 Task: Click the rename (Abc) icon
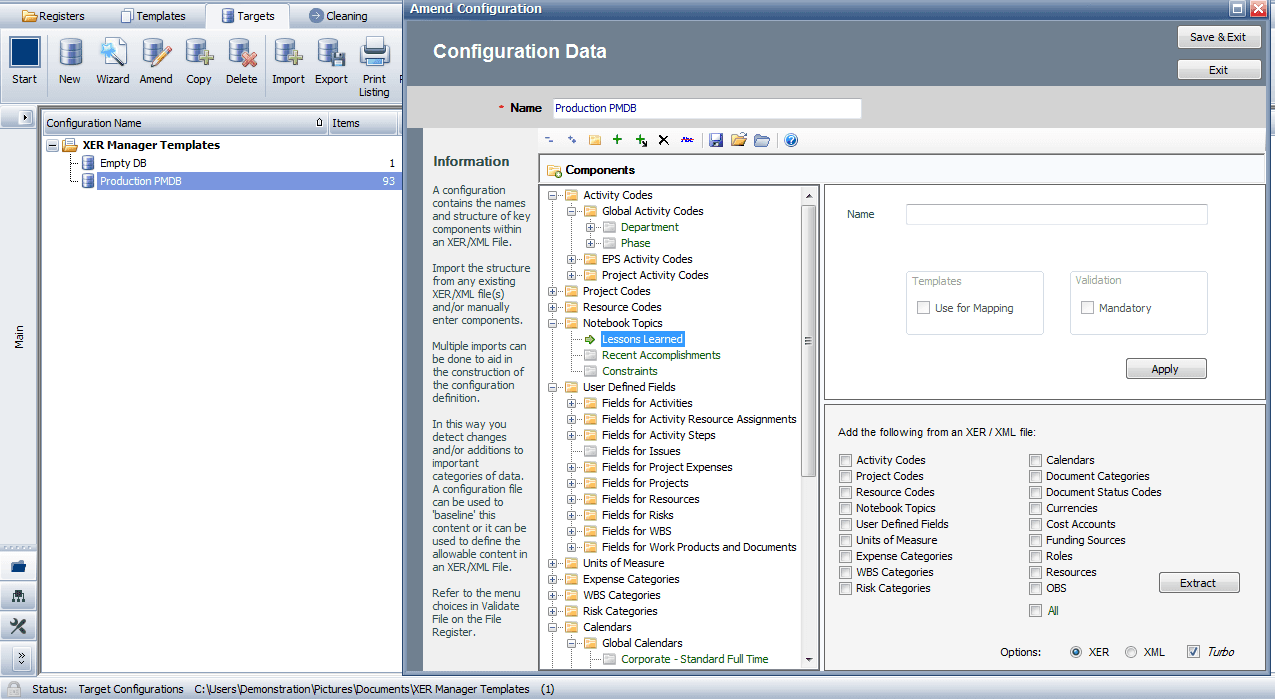(687, 141)
